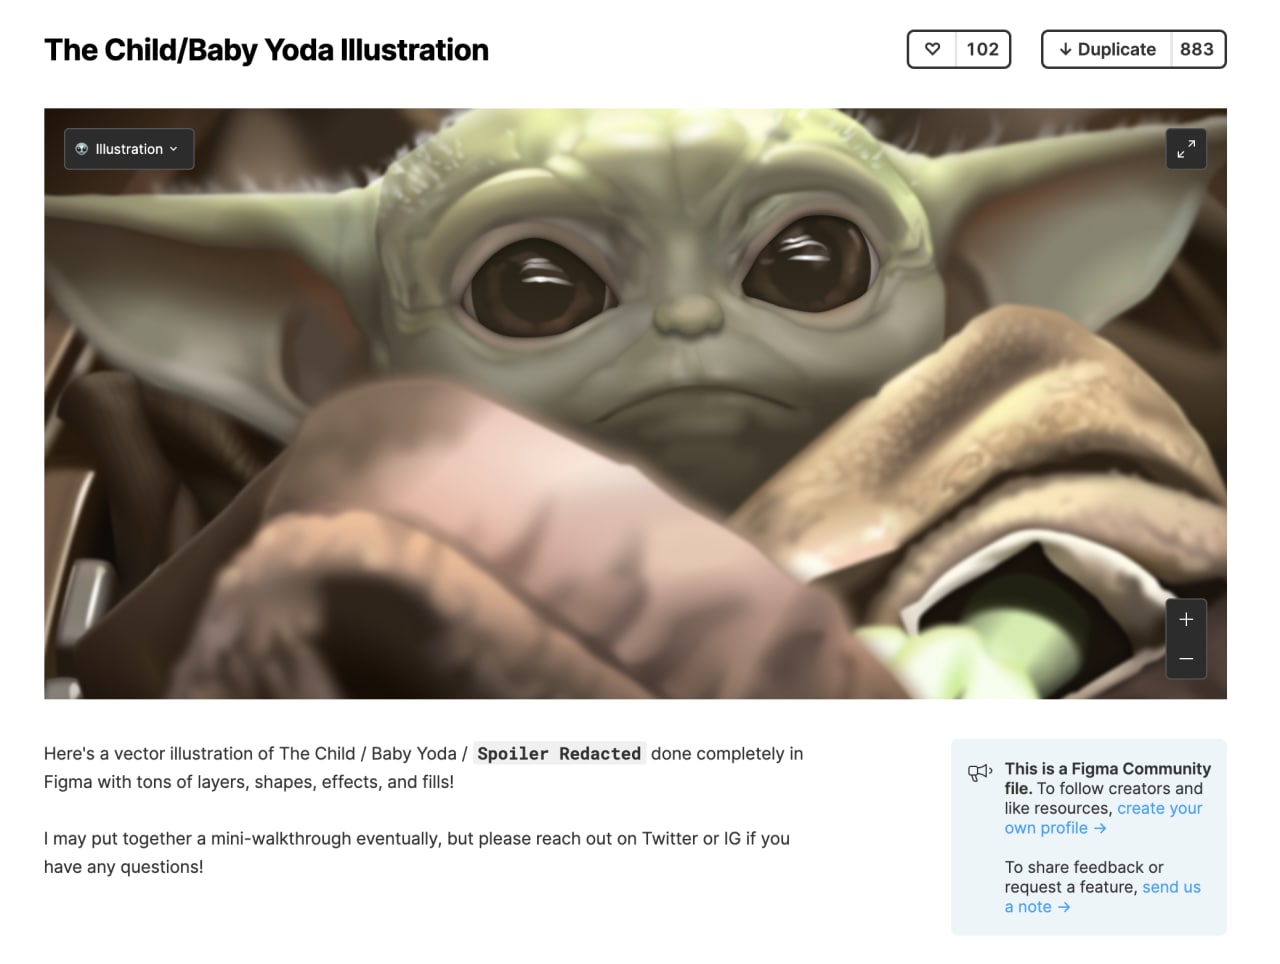Image resolution: width=1280 pixels, height=964 pixels.
Task: Click the arrow after own profile
Action: tap(1100, 828)
